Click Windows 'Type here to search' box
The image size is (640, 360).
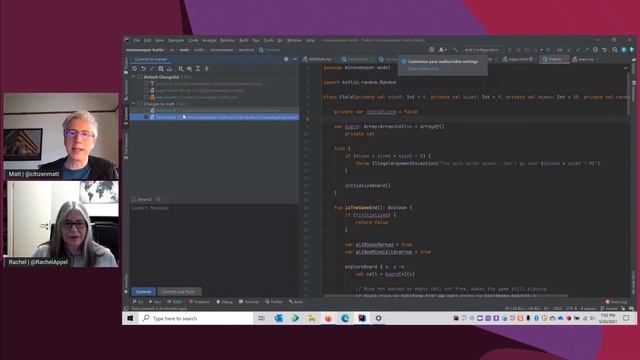click(196, 318)
